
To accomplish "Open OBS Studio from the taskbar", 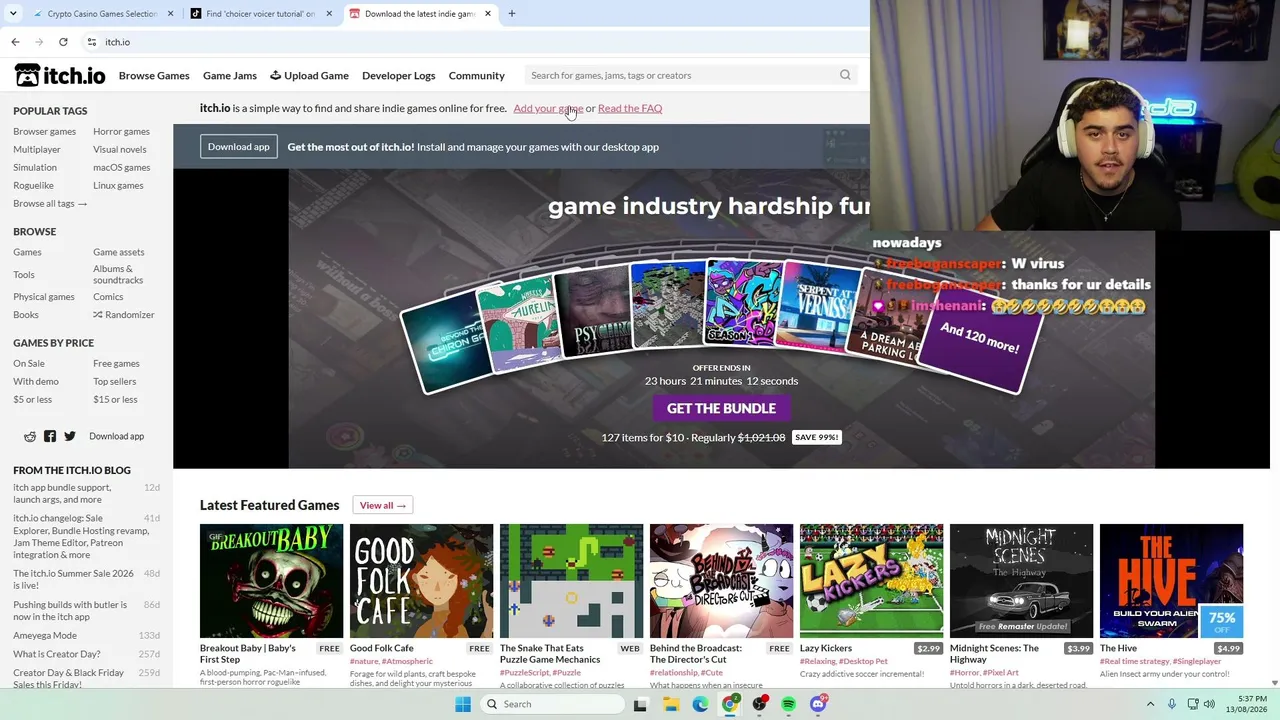I will click(x=760, y=704).
